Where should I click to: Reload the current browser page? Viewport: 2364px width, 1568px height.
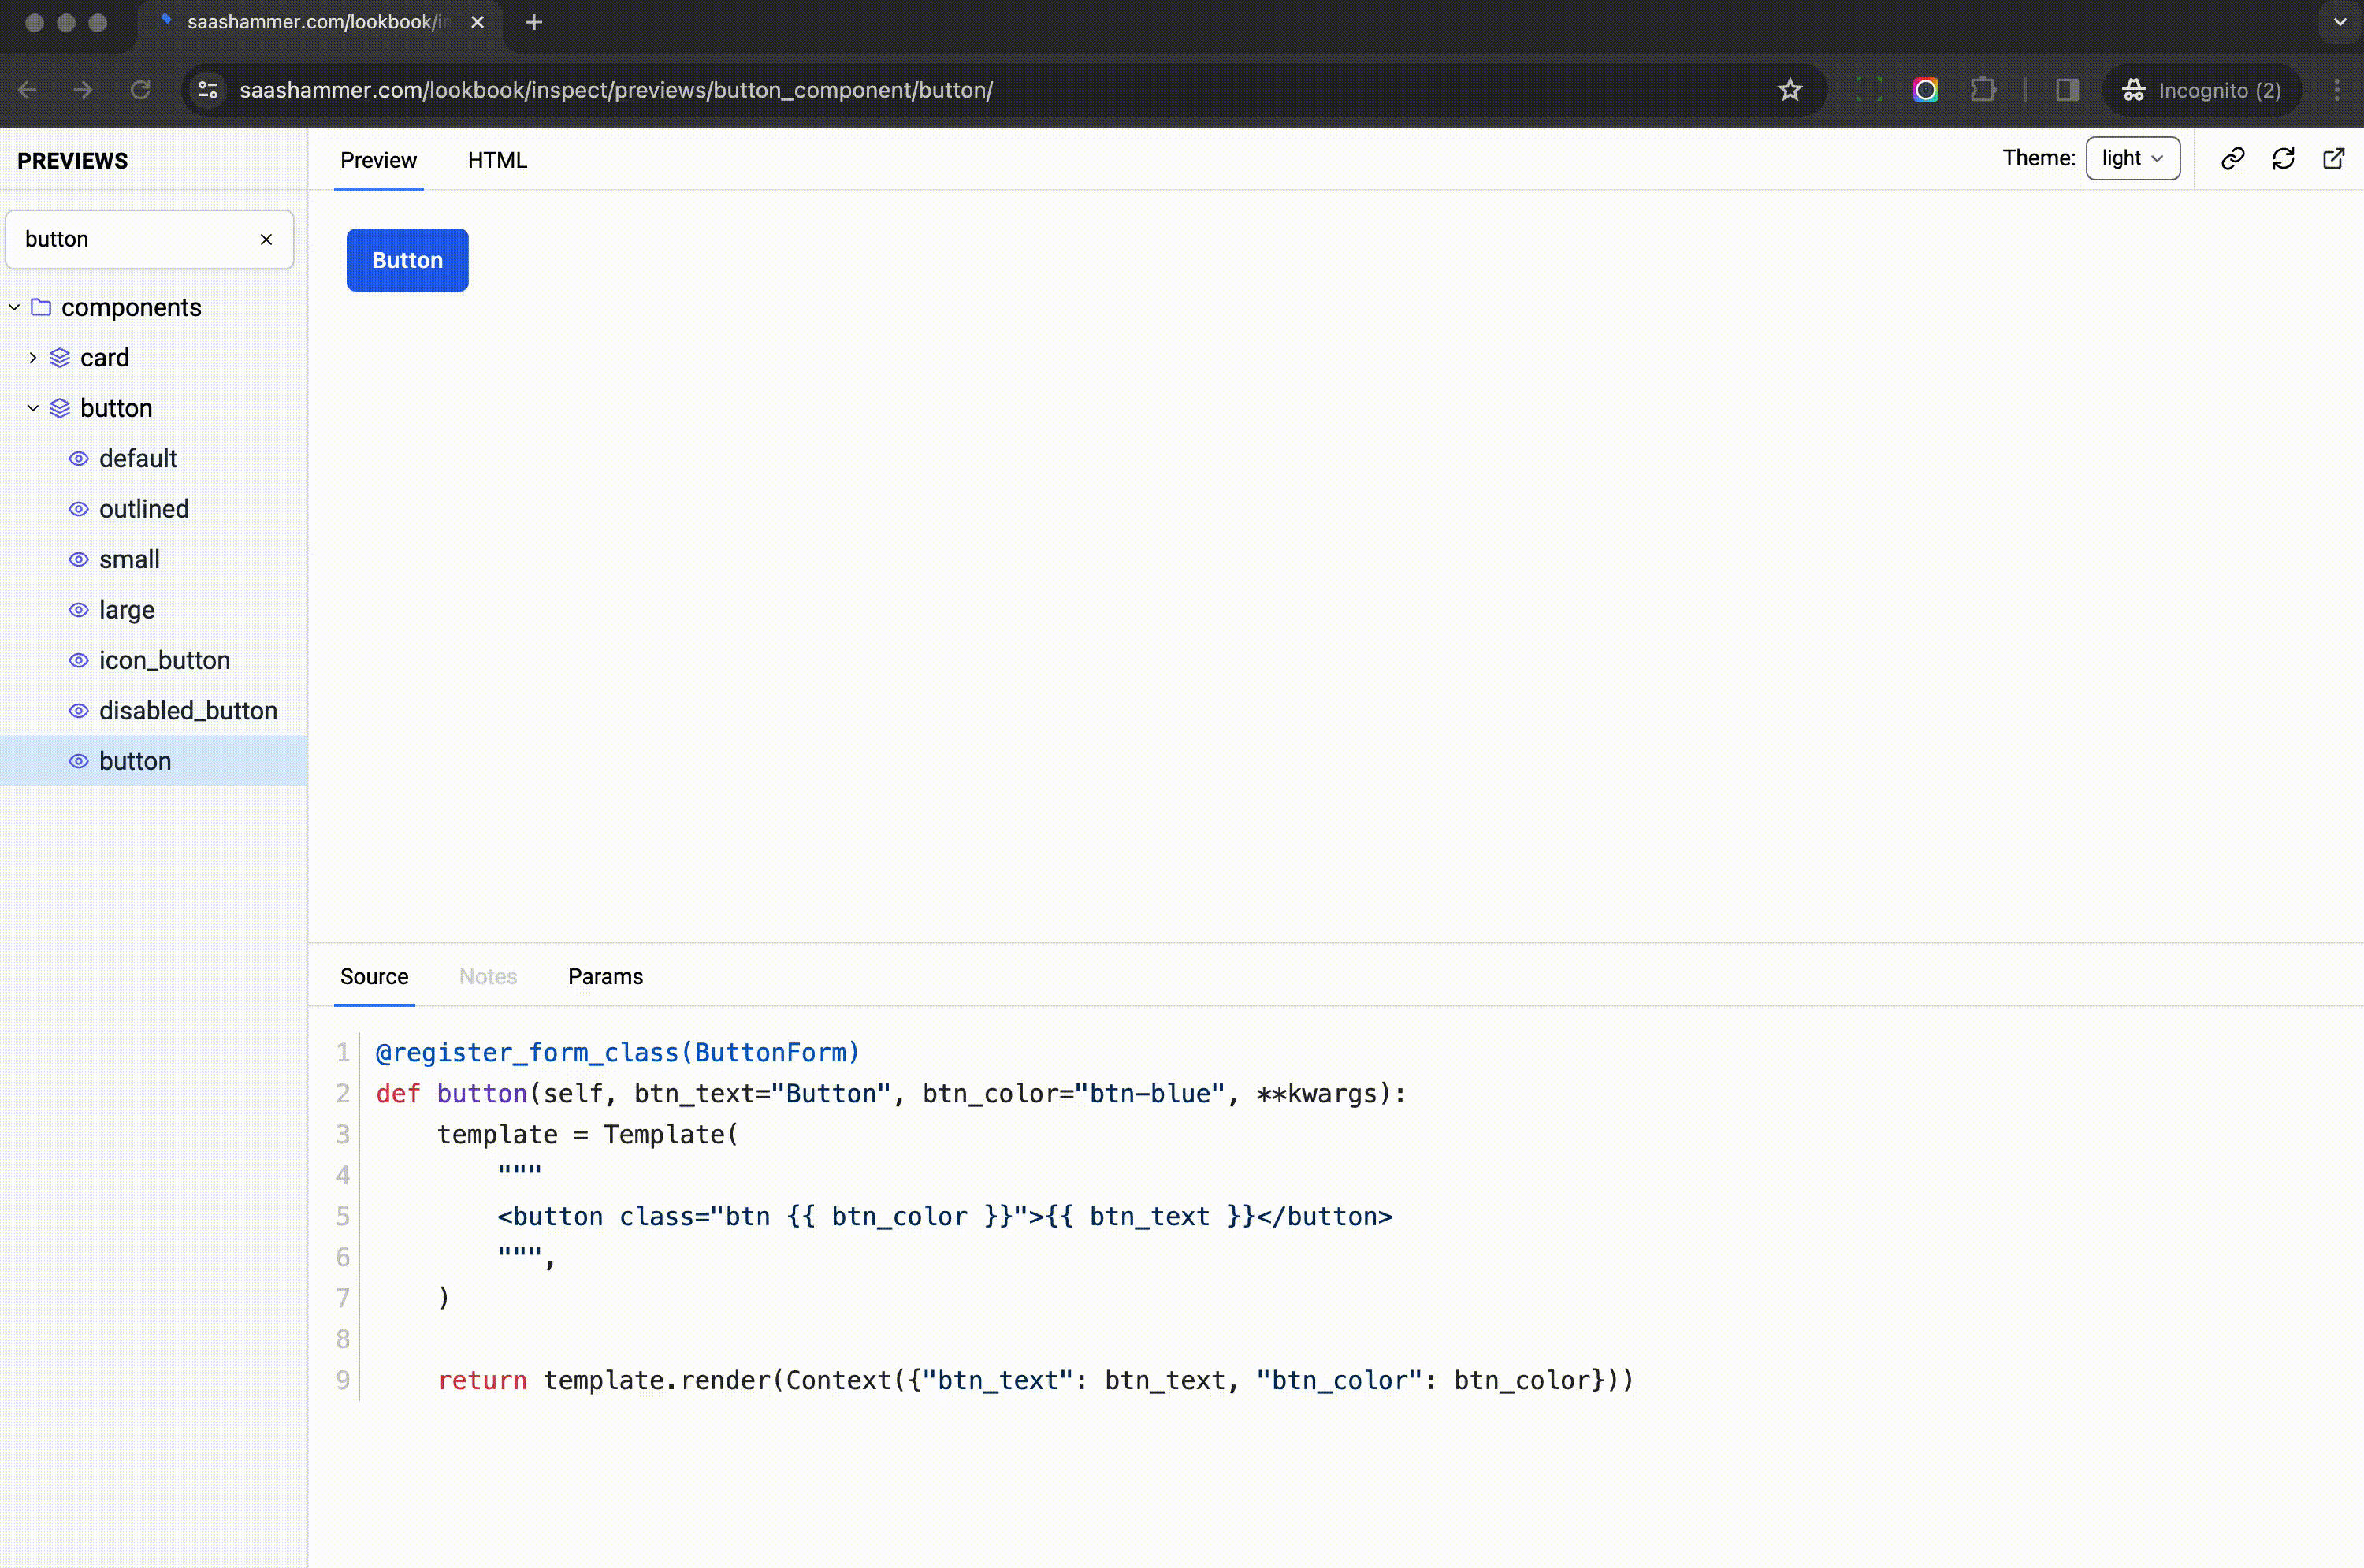(x=140, y=89)
